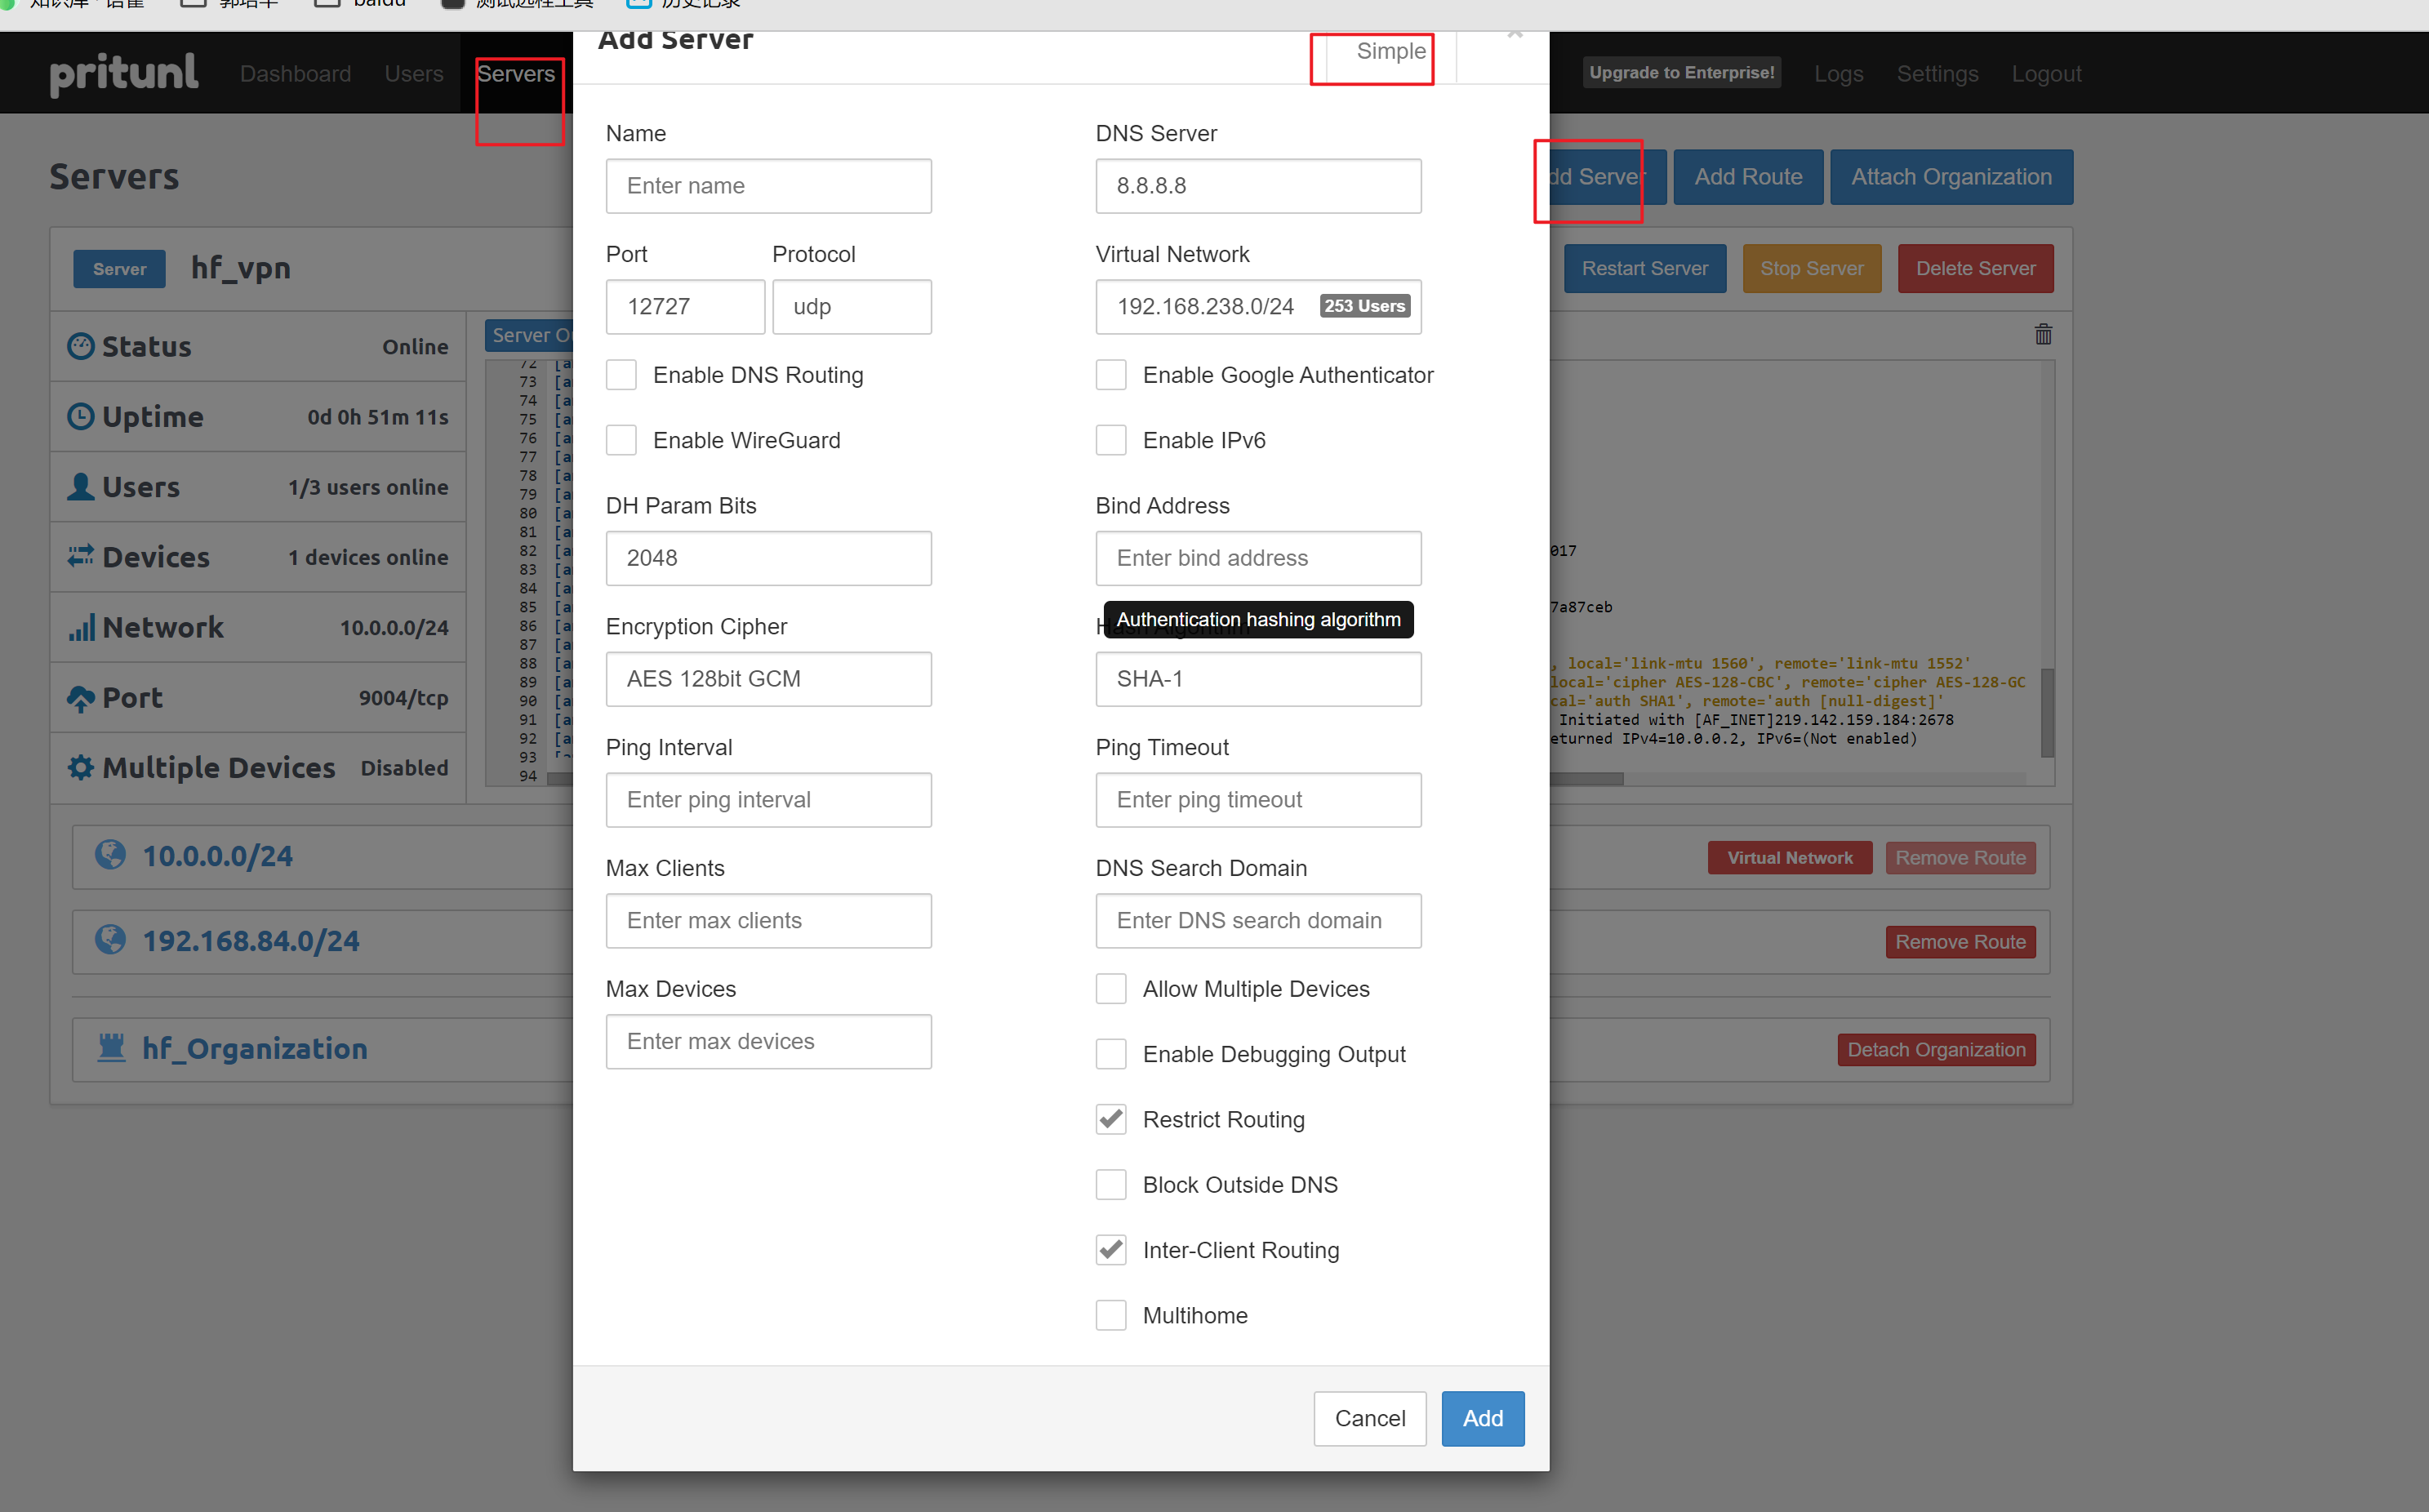Go to the Users navigation tab
This screenshot has width=2429, height=1512.
click(413, 74)
